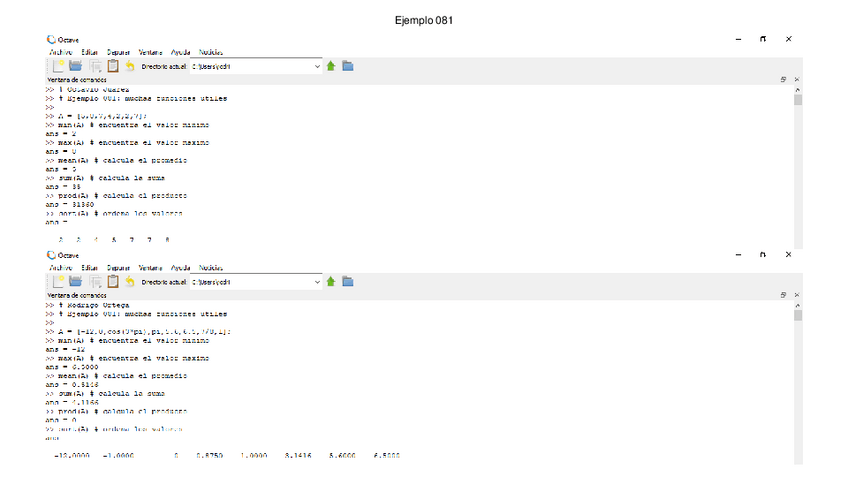
Task: Click Octave logo icon in upper window title
Action: pyautogui.click(x=51, y=39)
